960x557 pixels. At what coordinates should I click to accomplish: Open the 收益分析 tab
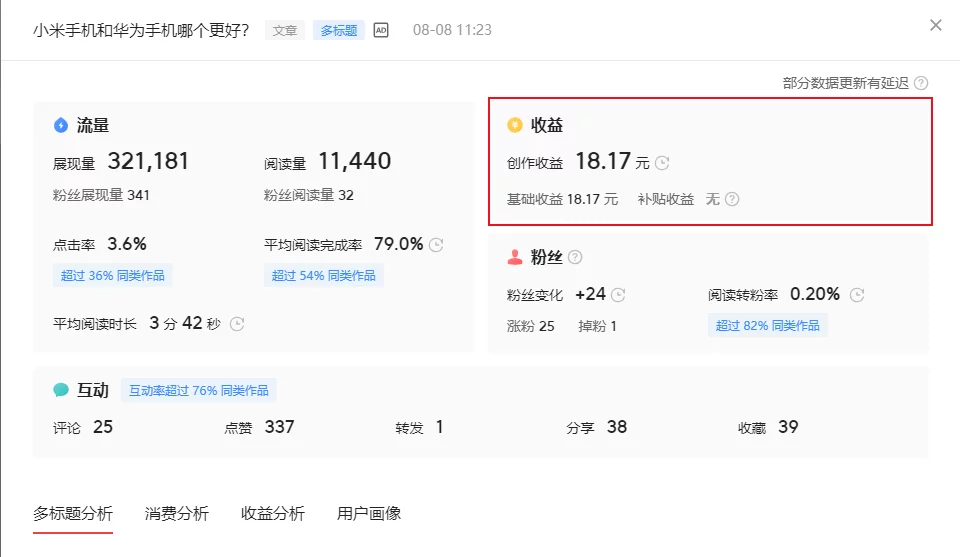272,513
